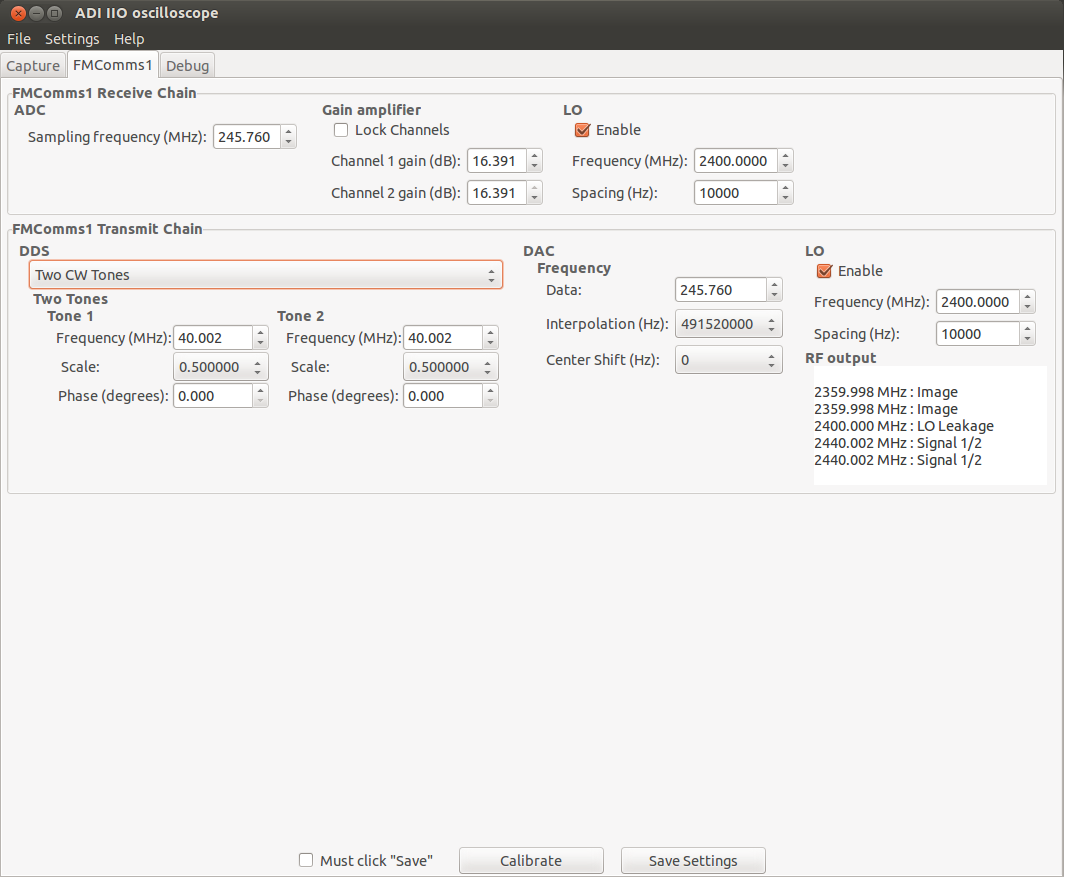This screenshot has height=880, width=1065.
Task: Click Tone 1 Frequency (MHz) field
Action: coord(213,337)
